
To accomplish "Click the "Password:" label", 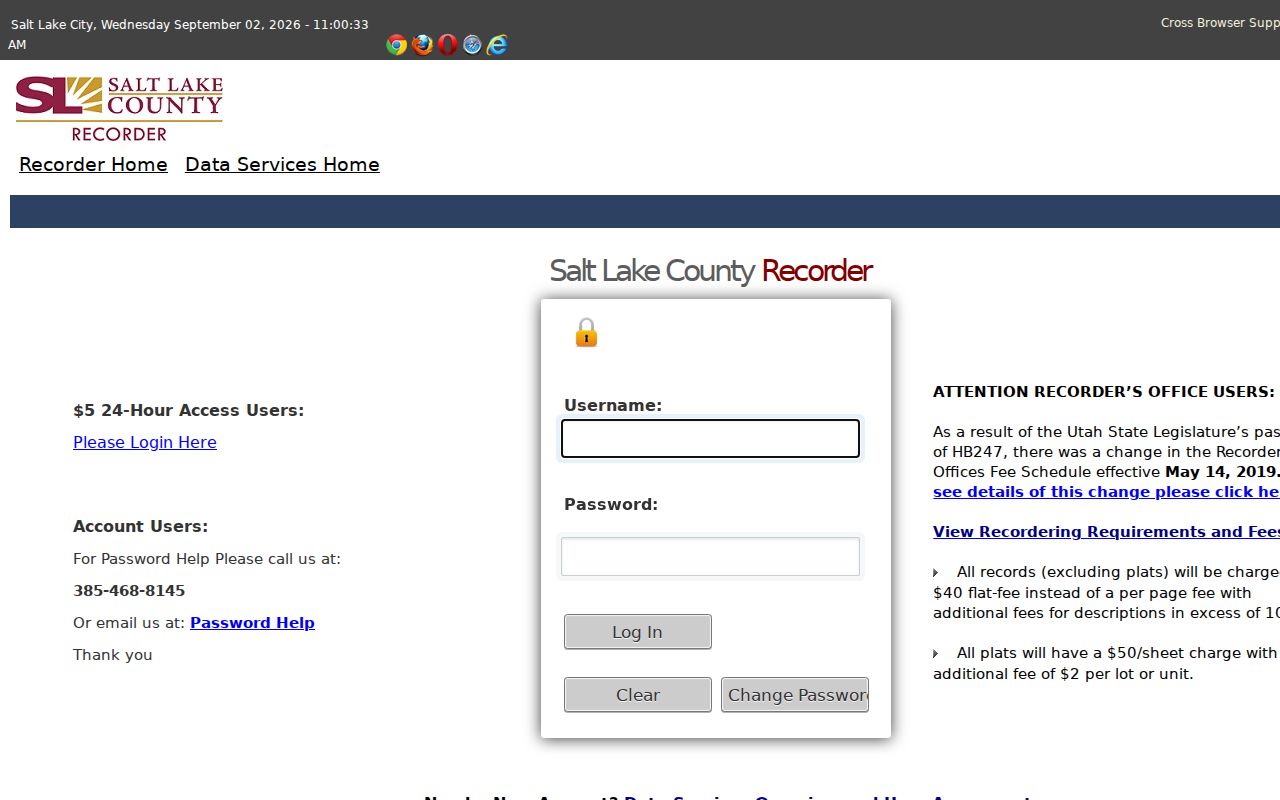I will pyautogui.click(x=611, y=504).
